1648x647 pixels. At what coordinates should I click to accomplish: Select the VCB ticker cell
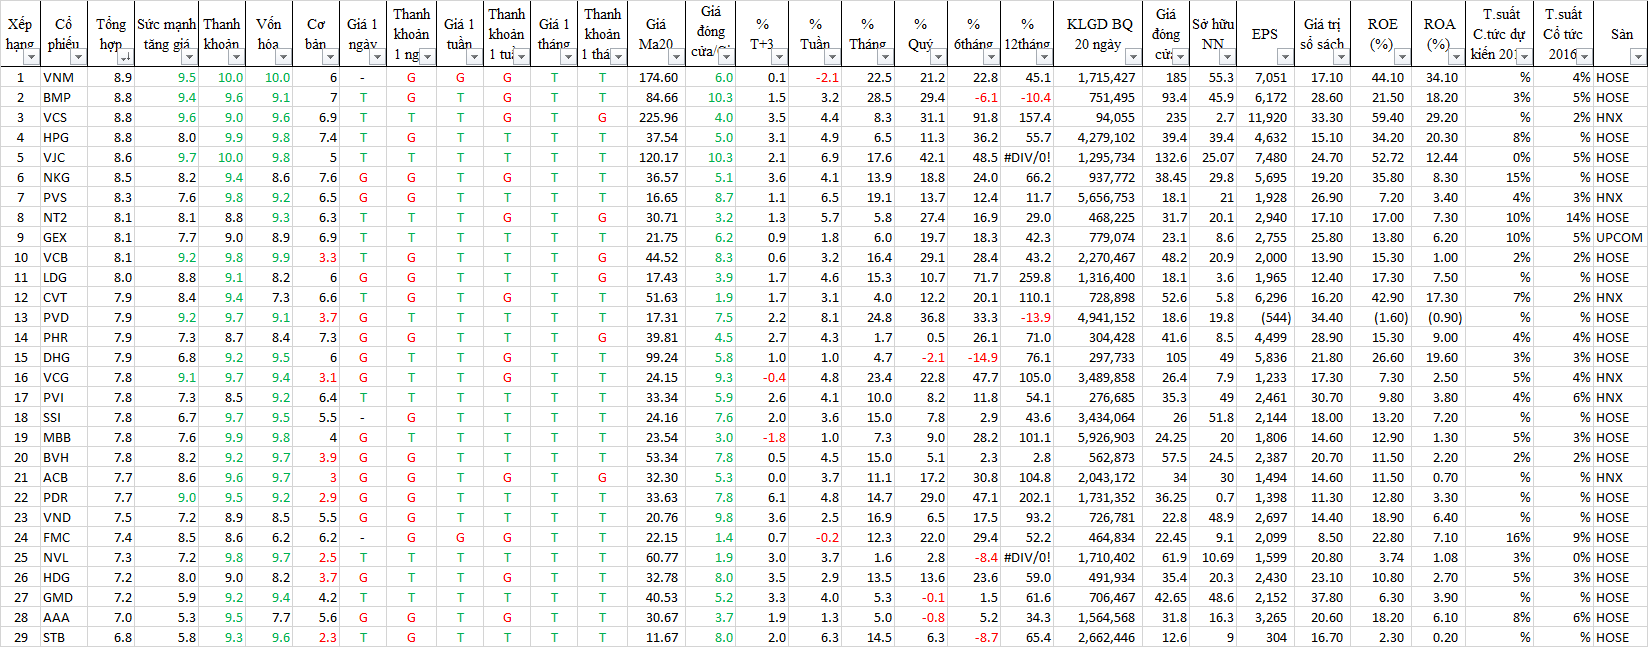coord(65,257)
